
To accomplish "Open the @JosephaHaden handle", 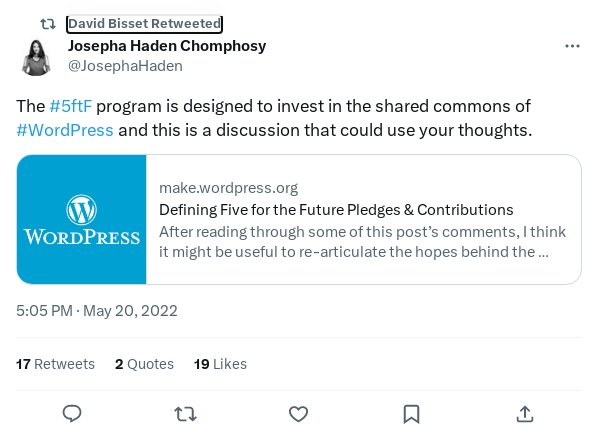I will pos(125,66).
